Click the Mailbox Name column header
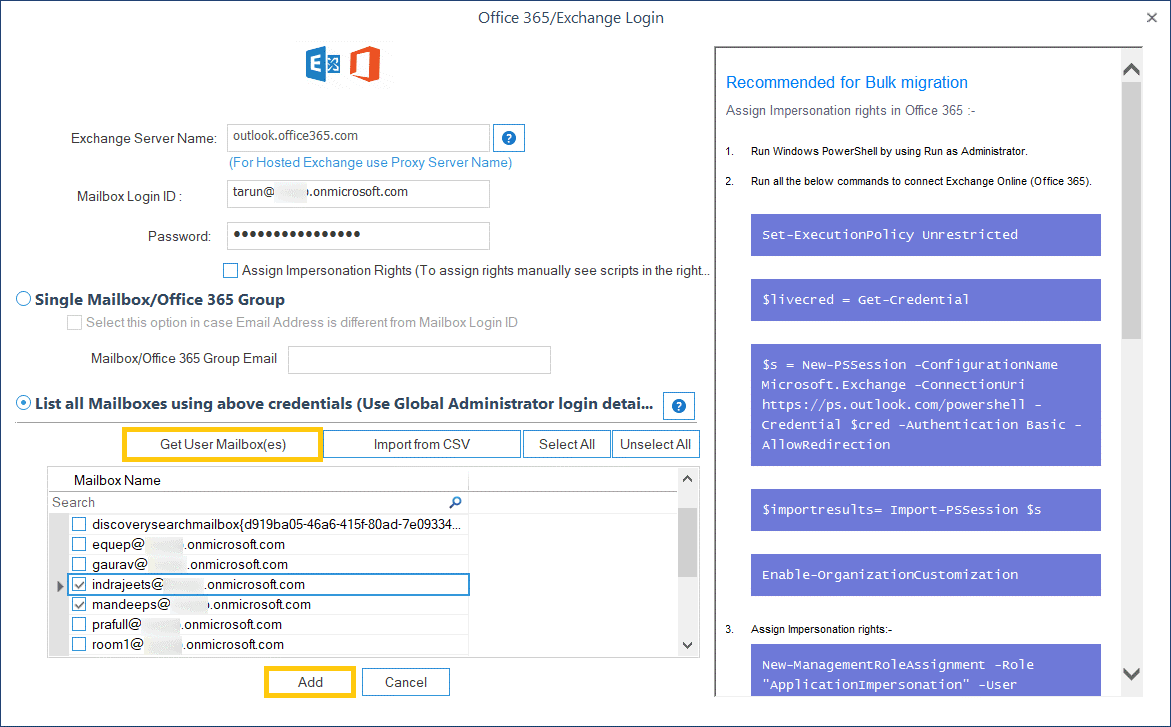This screenshot has width=1171, height=727. 117,480
